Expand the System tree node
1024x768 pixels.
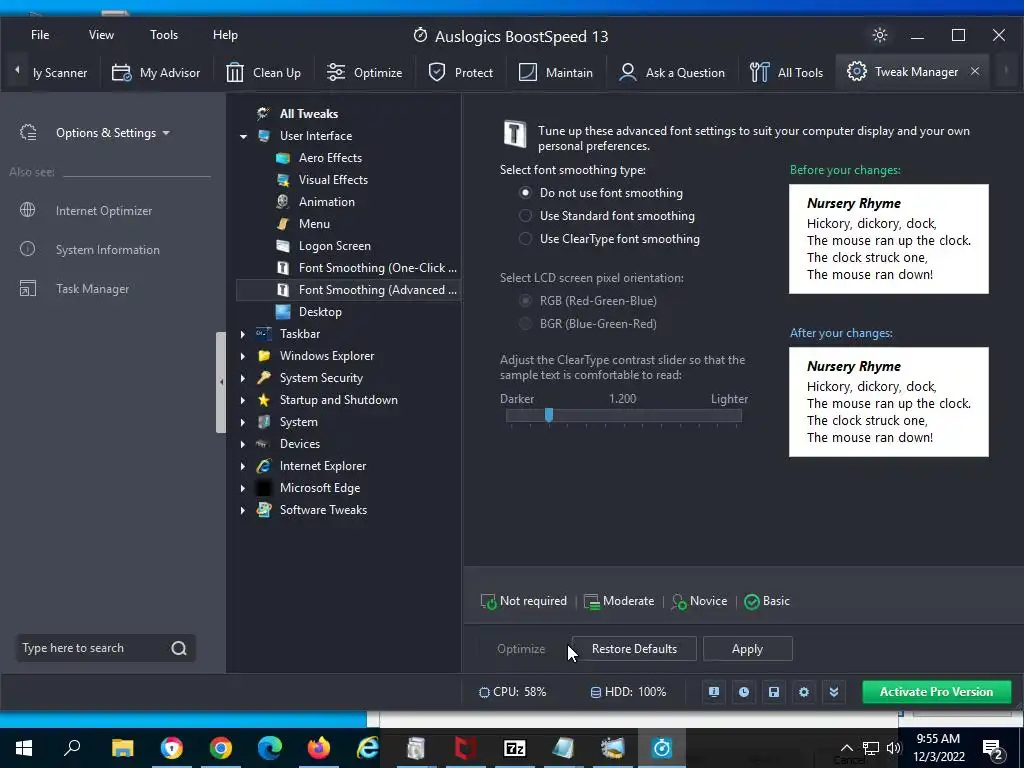coord(243,423)
